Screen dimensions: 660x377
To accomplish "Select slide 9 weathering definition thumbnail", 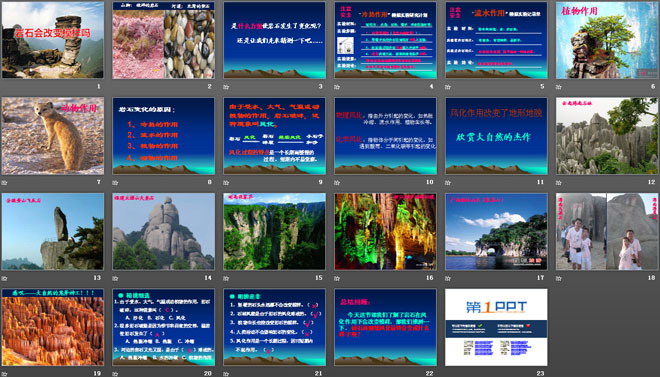I will point(274,136).
